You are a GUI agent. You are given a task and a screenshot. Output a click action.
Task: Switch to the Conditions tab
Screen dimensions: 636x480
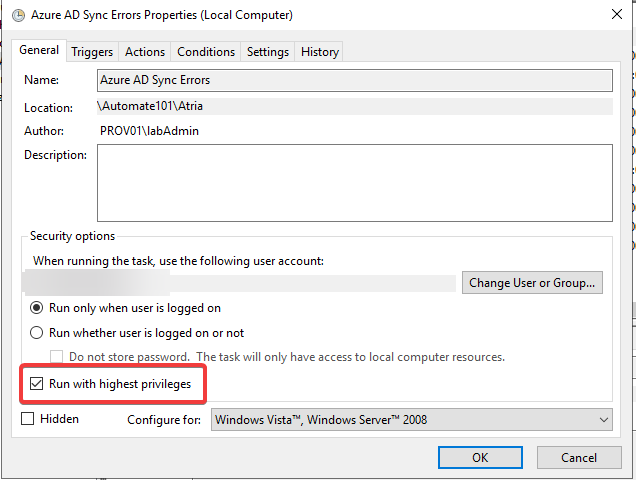point(206,52)
